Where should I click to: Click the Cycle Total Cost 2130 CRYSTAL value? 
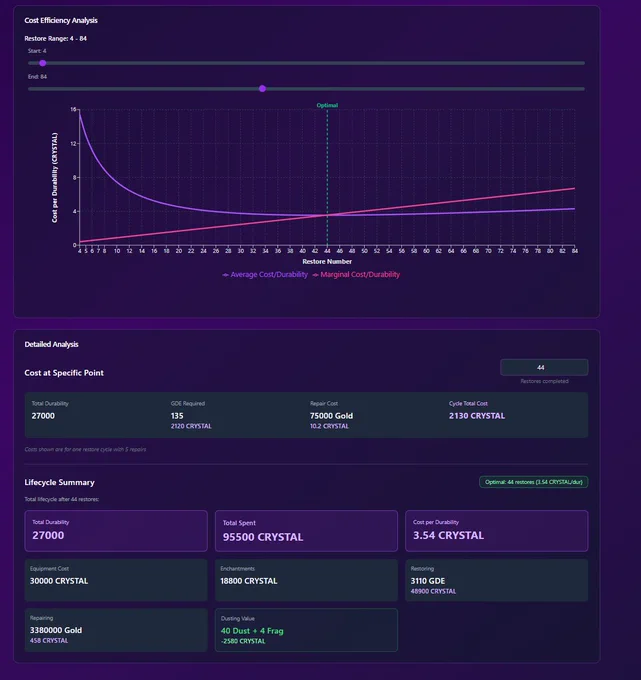[x=477, y=416]
